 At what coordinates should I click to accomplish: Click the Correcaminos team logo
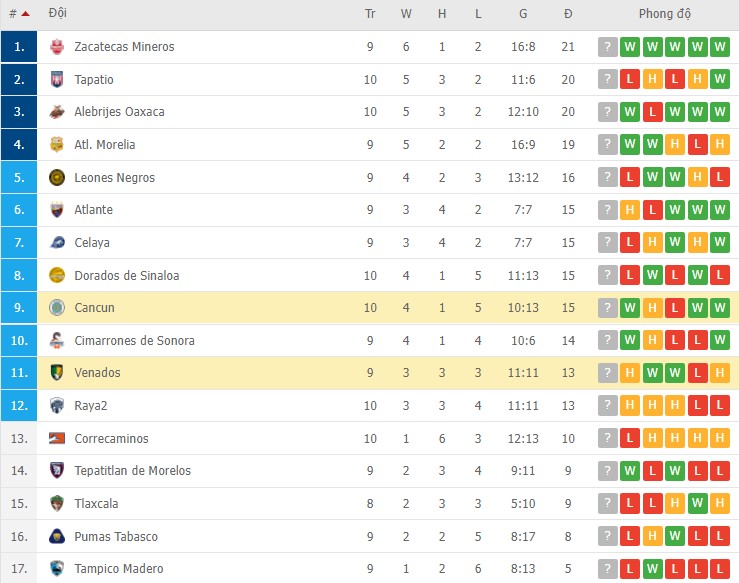pyautogui.click(x=57, y=438)
